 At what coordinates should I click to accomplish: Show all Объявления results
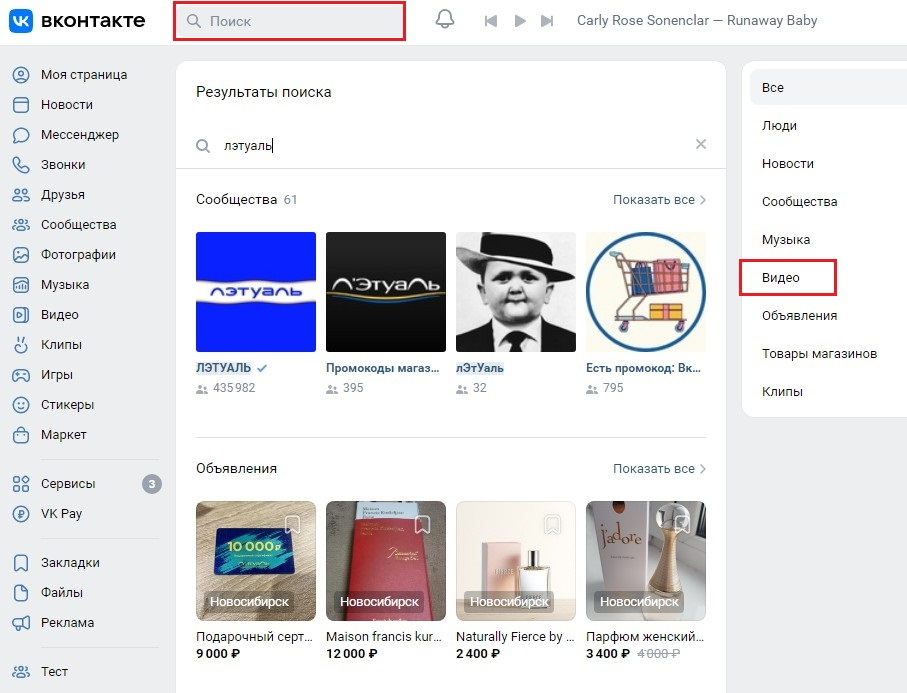(x=659, y=469)
